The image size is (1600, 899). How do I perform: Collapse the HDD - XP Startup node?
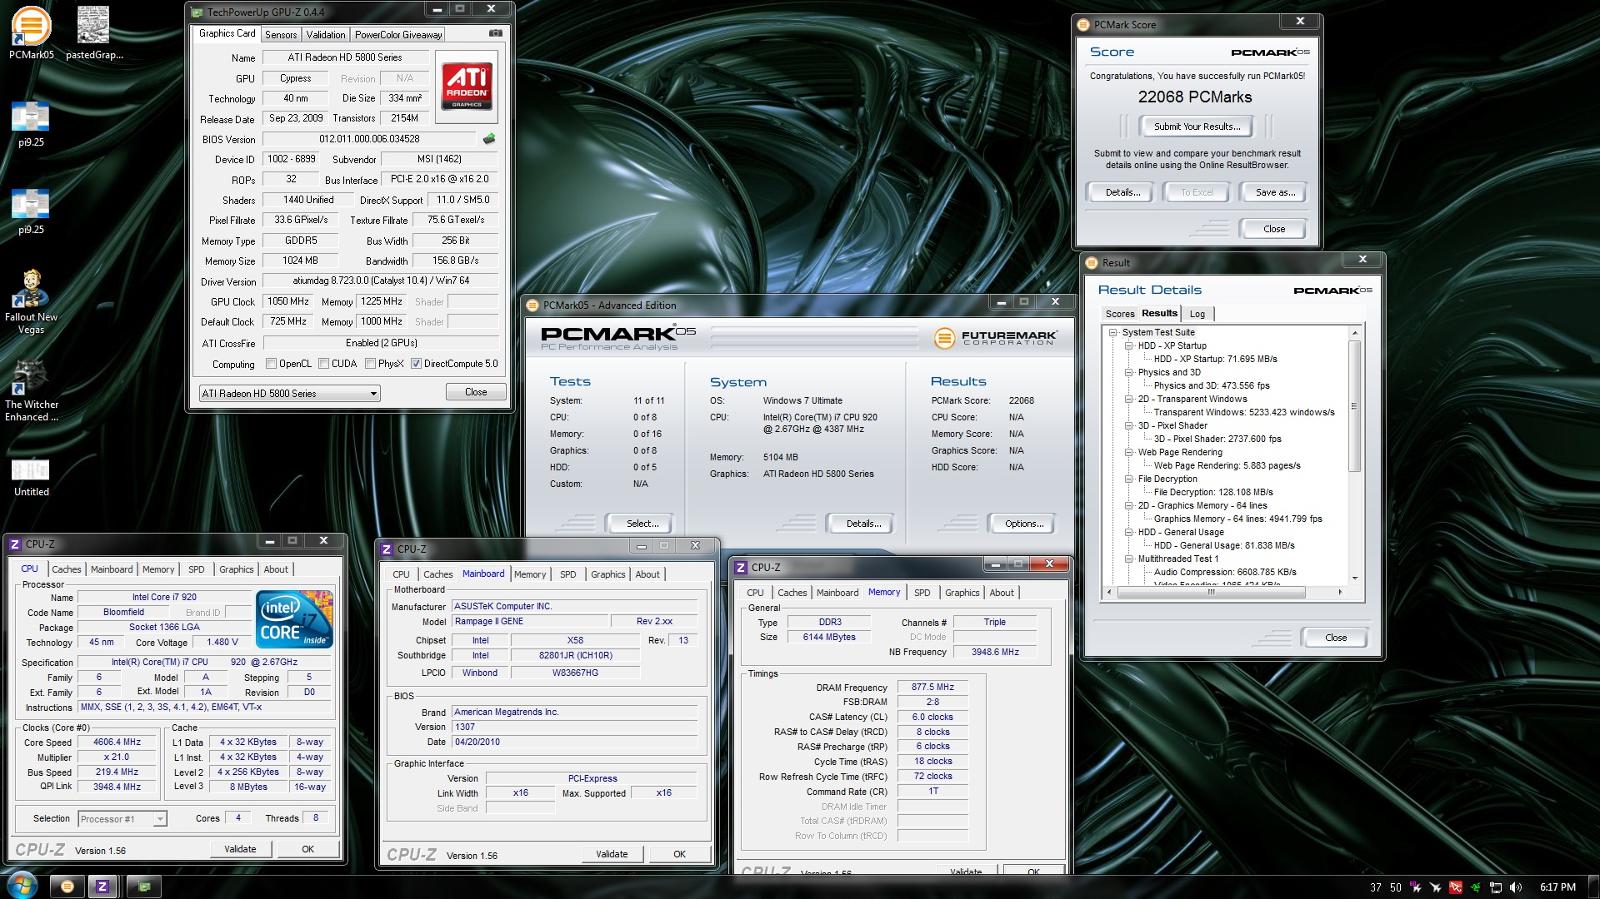[1129, 346]
